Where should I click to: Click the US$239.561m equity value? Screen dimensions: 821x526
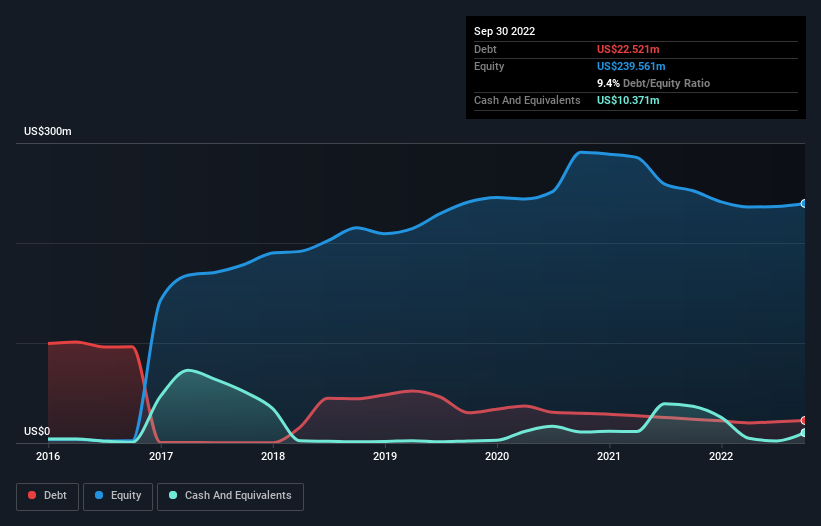[x=631, y=66]
